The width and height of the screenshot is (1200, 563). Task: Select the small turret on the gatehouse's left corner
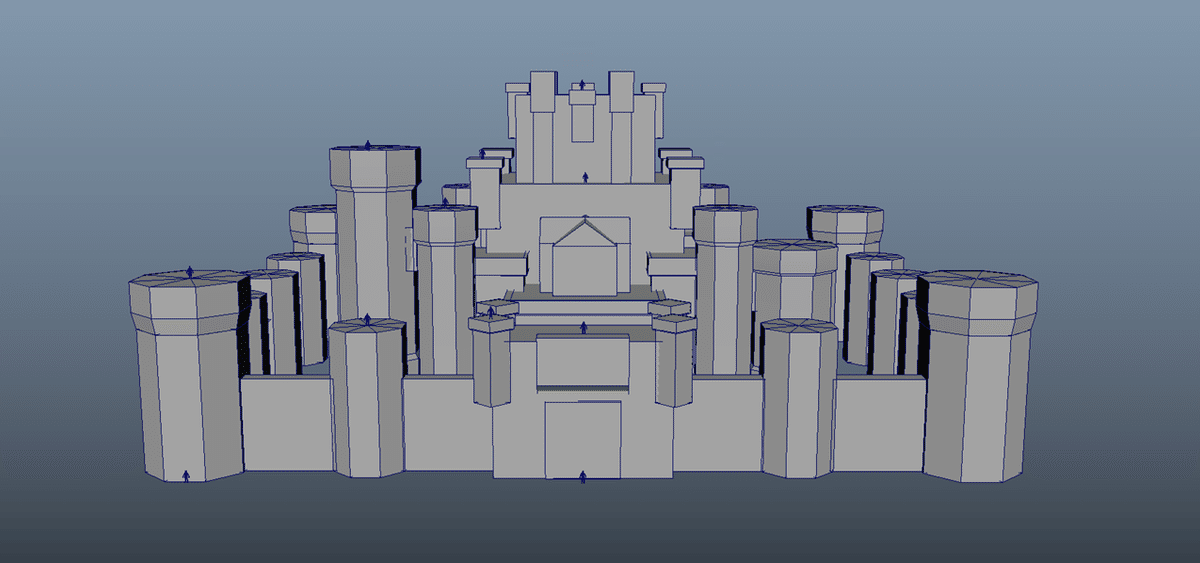pos(490,360)
